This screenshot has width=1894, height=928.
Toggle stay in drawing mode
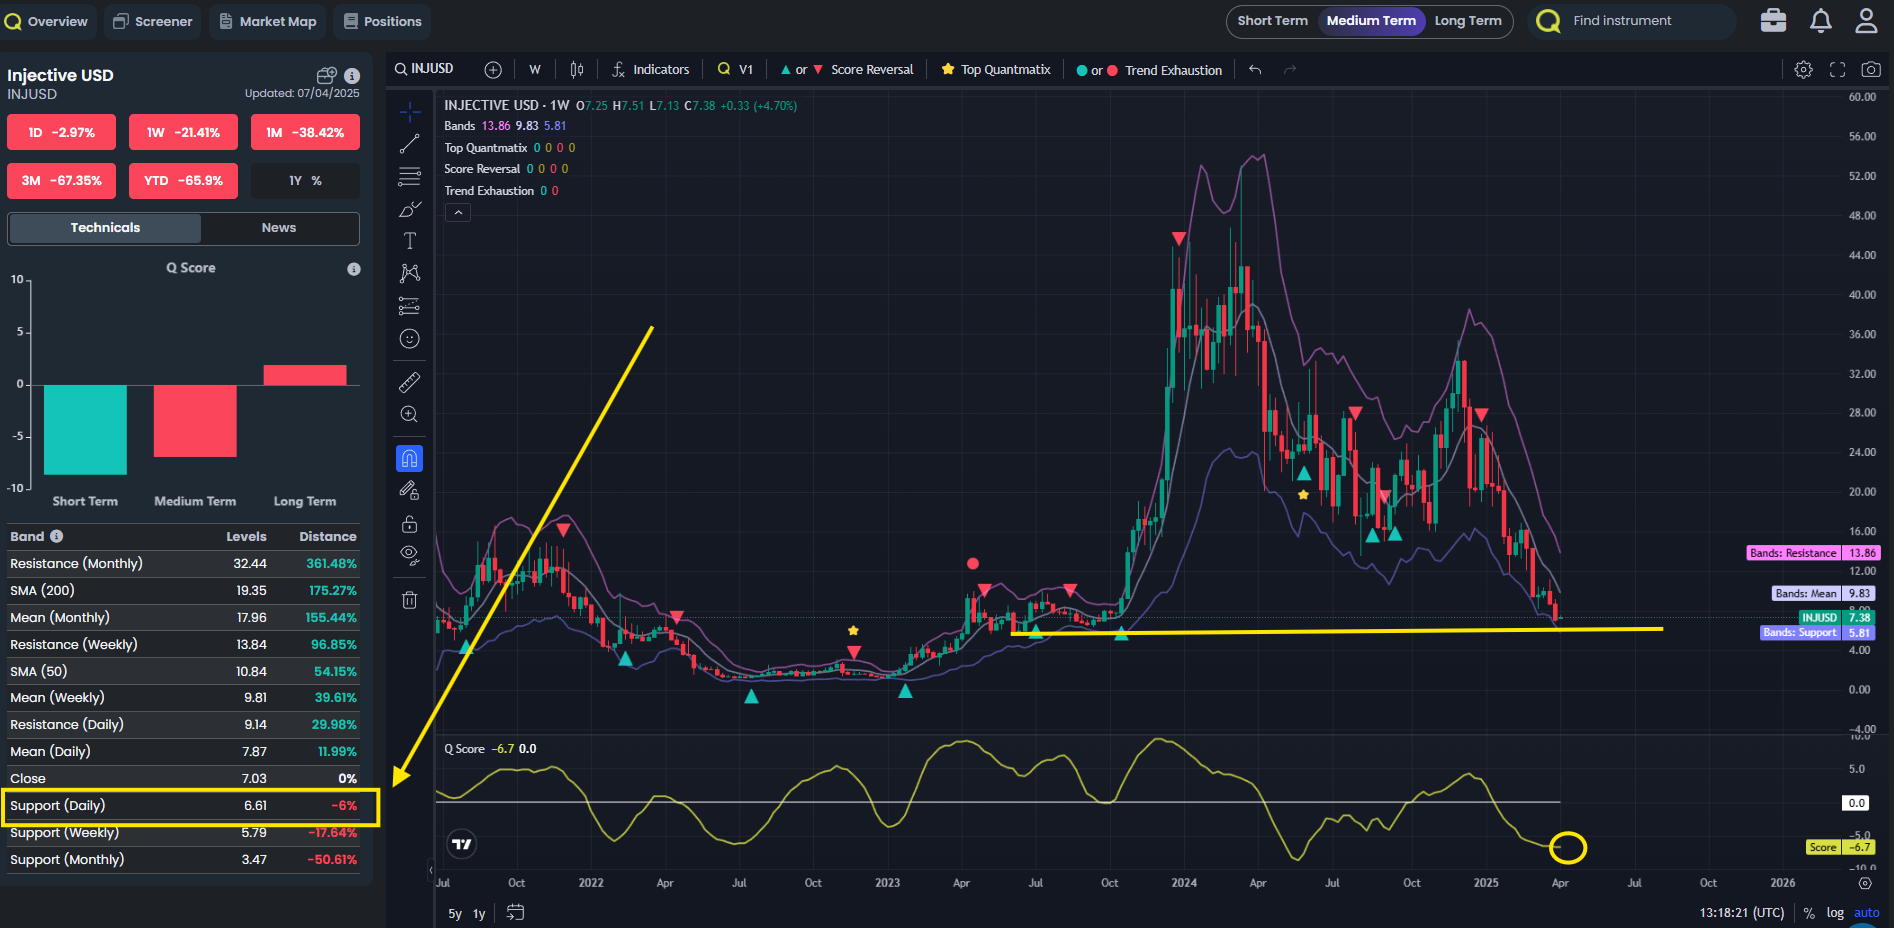pyautogui.click(x=410, y=490)
